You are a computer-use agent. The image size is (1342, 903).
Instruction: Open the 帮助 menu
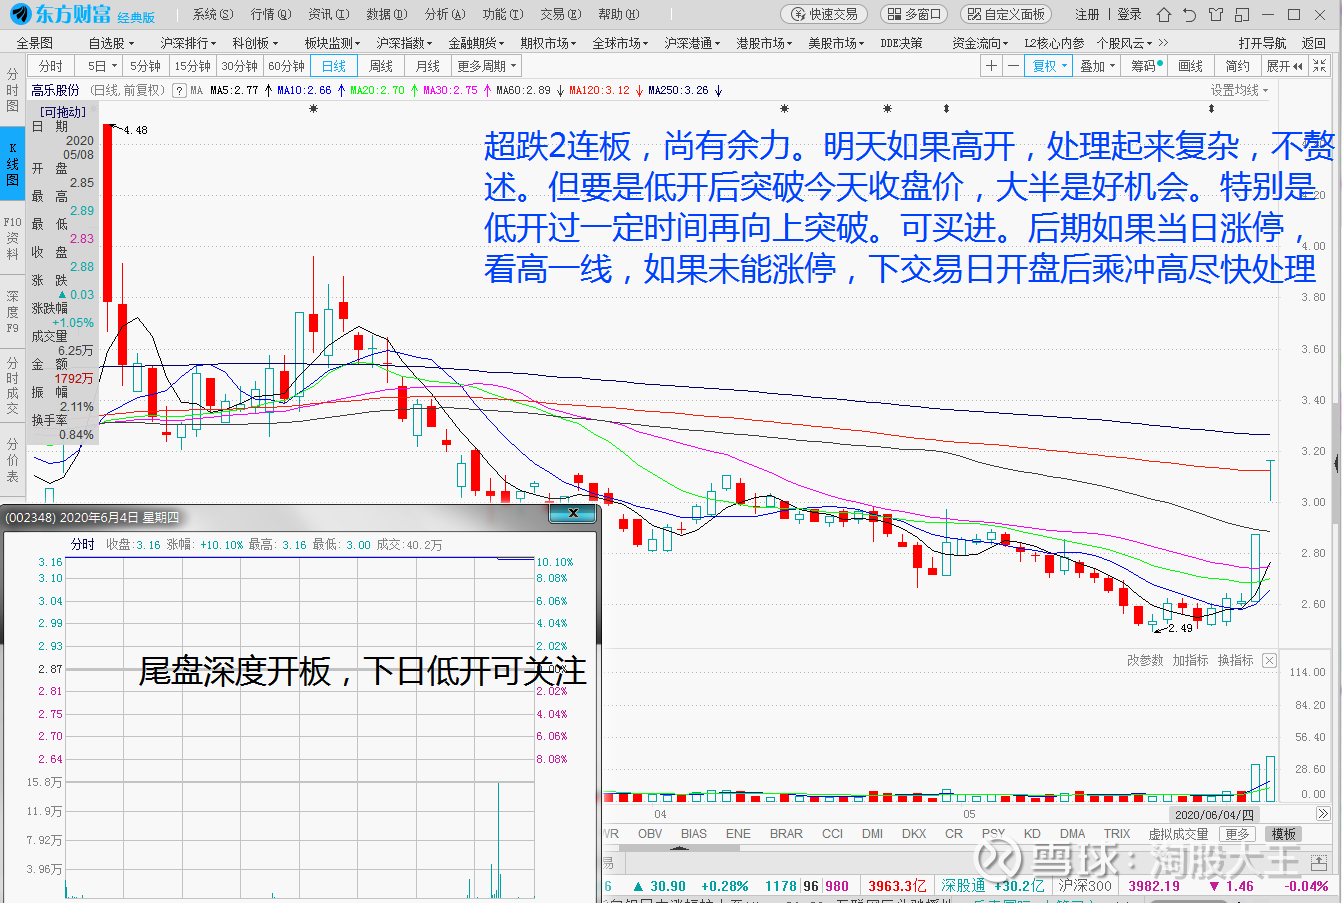[x=619, y=14]
